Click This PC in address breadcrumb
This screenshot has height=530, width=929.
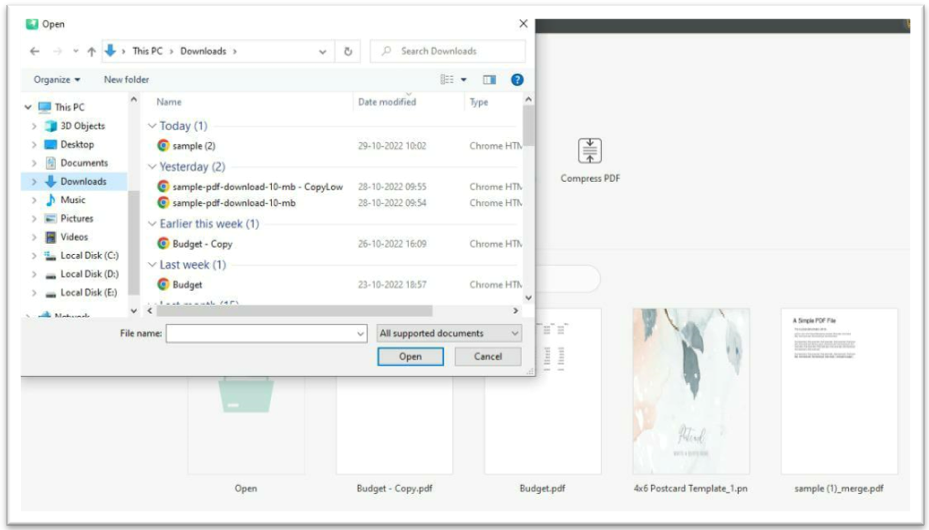(x=148, y=52)
